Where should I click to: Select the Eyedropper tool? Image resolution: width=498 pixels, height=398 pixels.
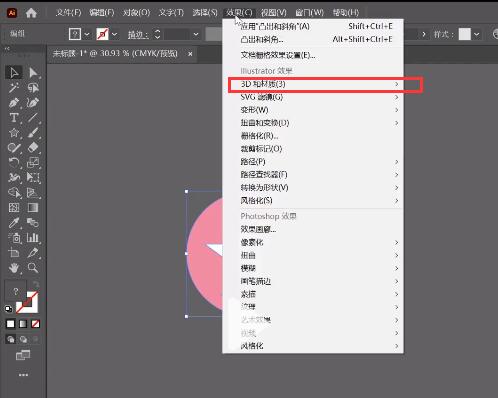click(14, 222)
